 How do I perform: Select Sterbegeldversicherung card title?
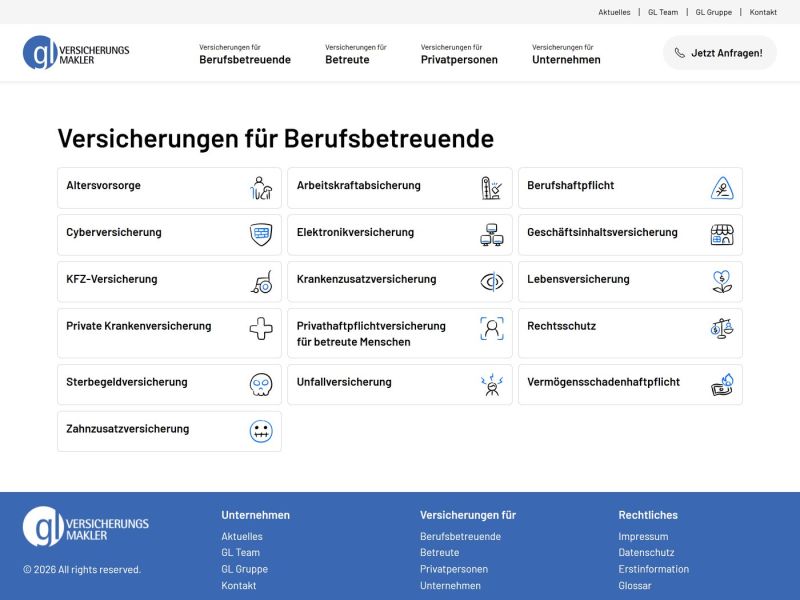pyautogui.click(x=127, y=383)
